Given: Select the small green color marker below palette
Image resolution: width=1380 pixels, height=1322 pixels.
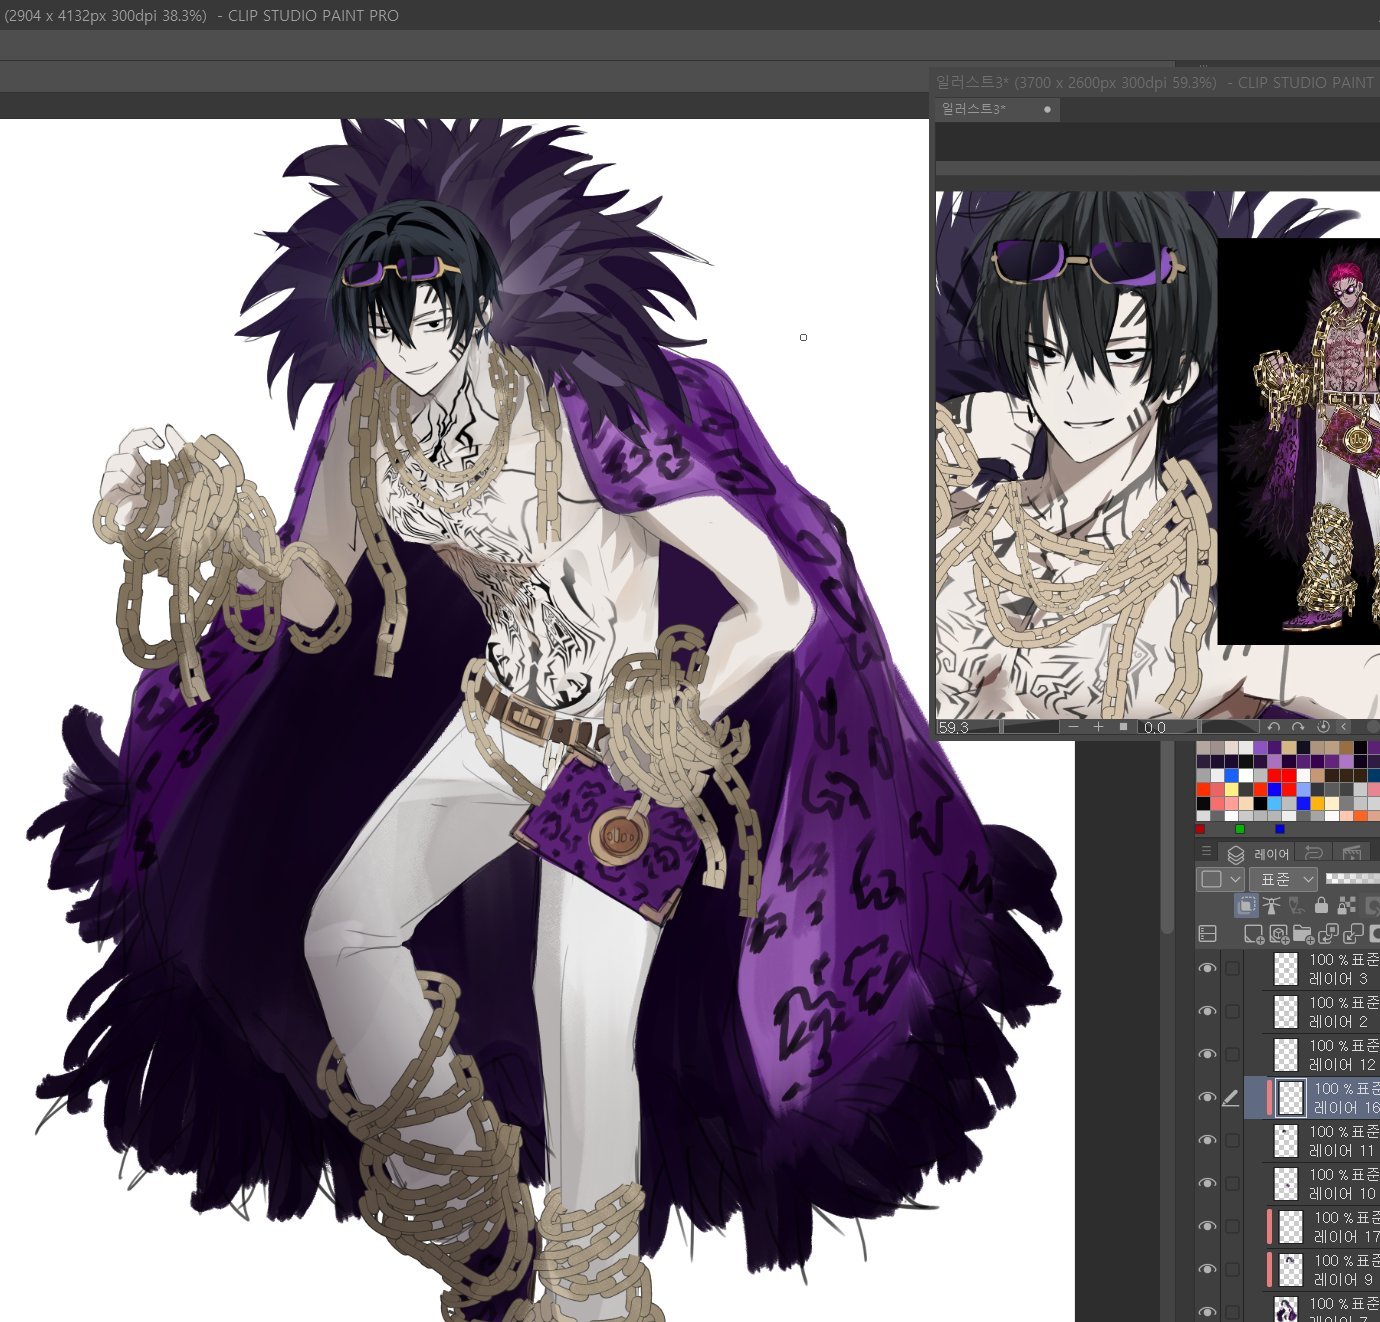Looking at the screenshot, I should pos(1240,829).
